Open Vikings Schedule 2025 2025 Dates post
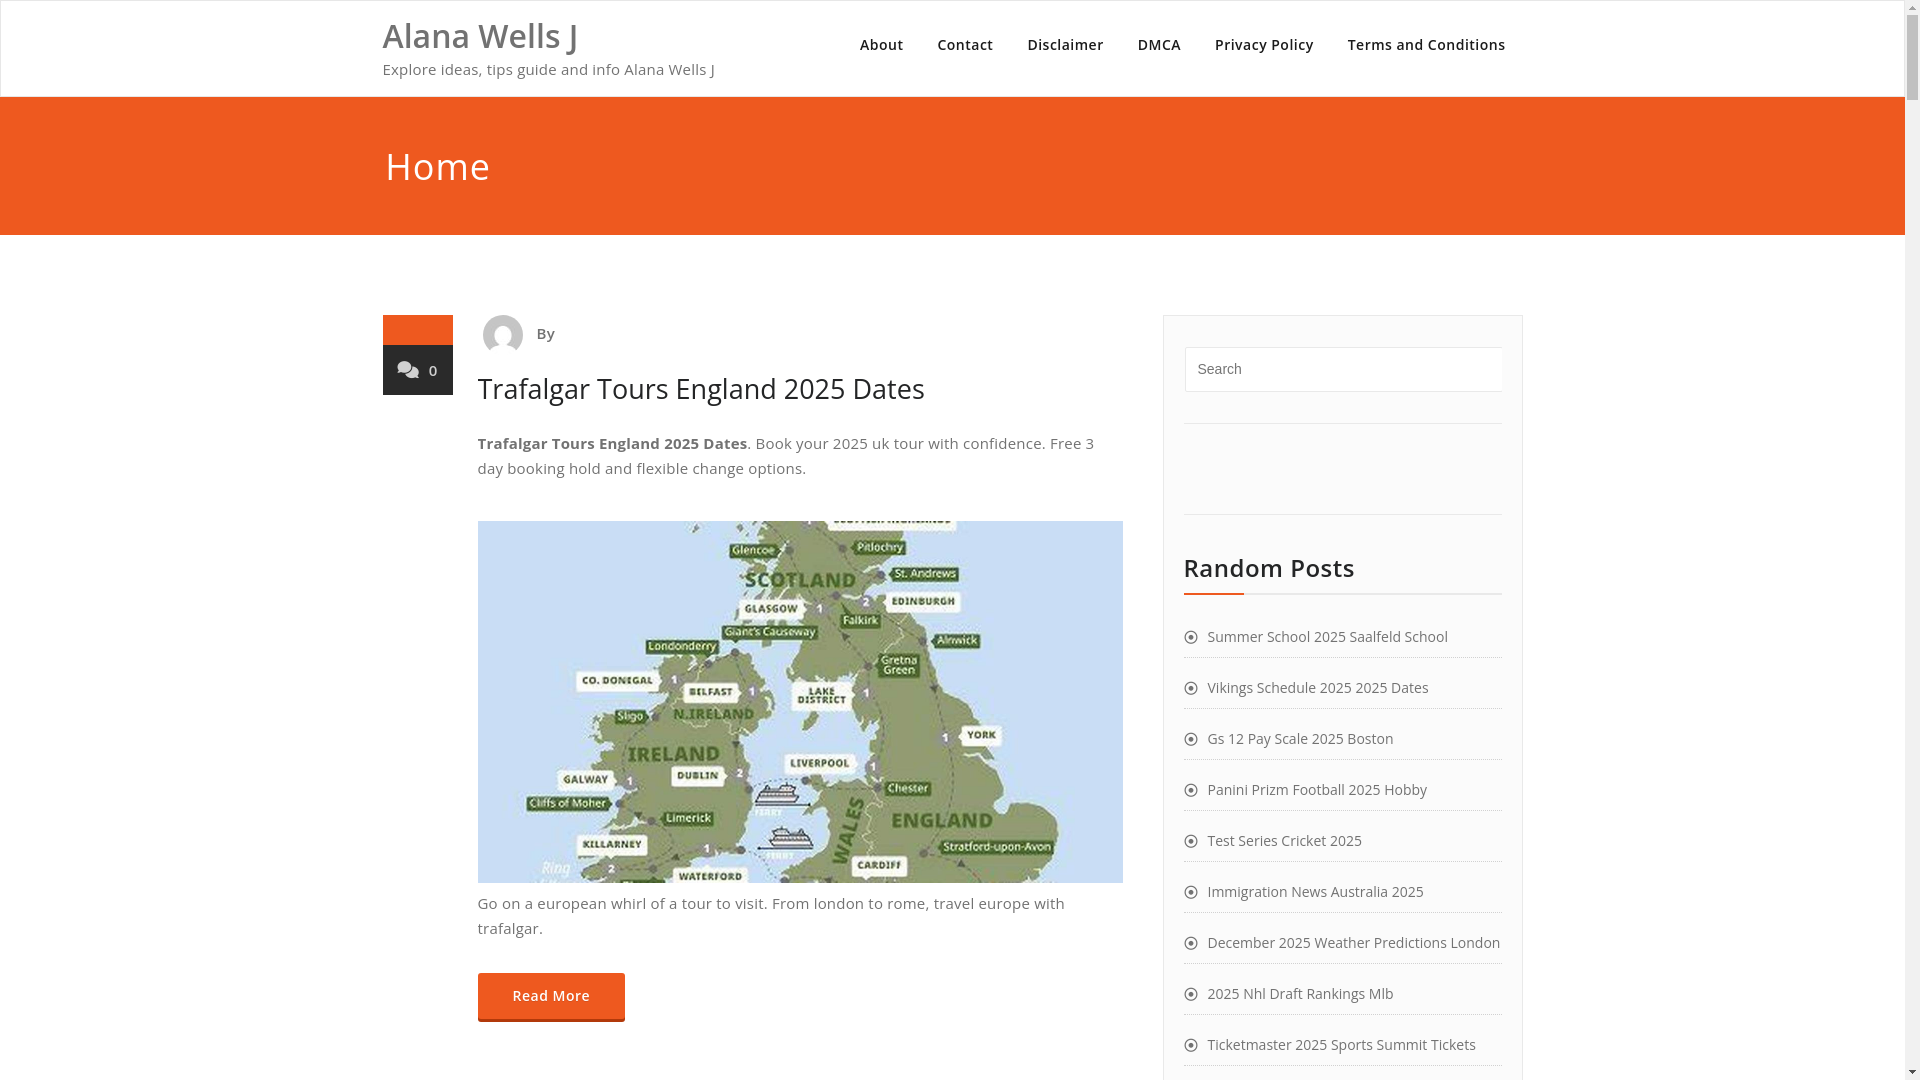This screenshot has width=1920, height=1080. click(x=1317, y=688)
